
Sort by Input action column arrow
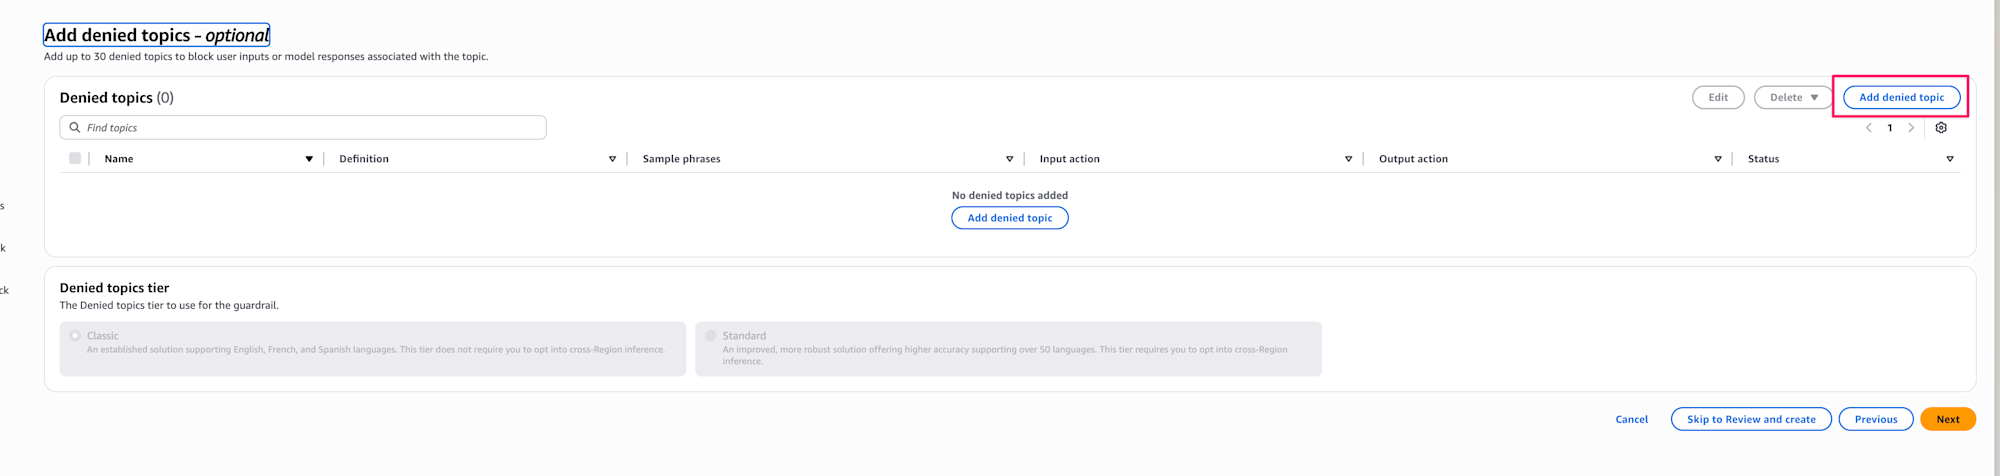[x=1348, y=159]
